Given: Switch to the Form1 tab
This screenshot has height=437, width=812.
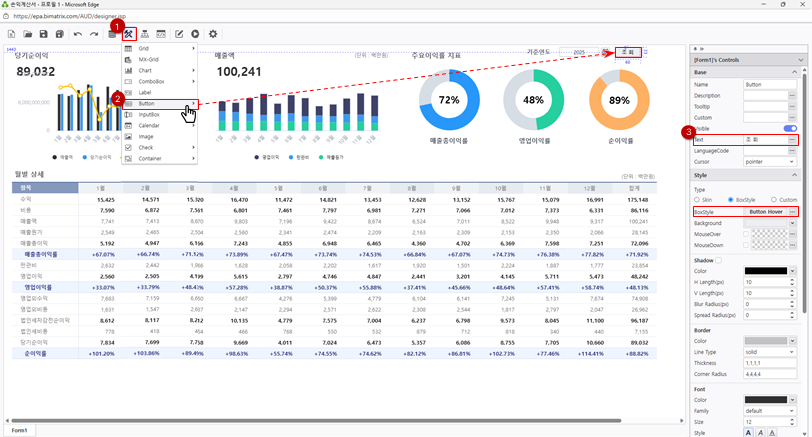Looking at the screenshot, I should pyautogui.click(x=18, y=430).
